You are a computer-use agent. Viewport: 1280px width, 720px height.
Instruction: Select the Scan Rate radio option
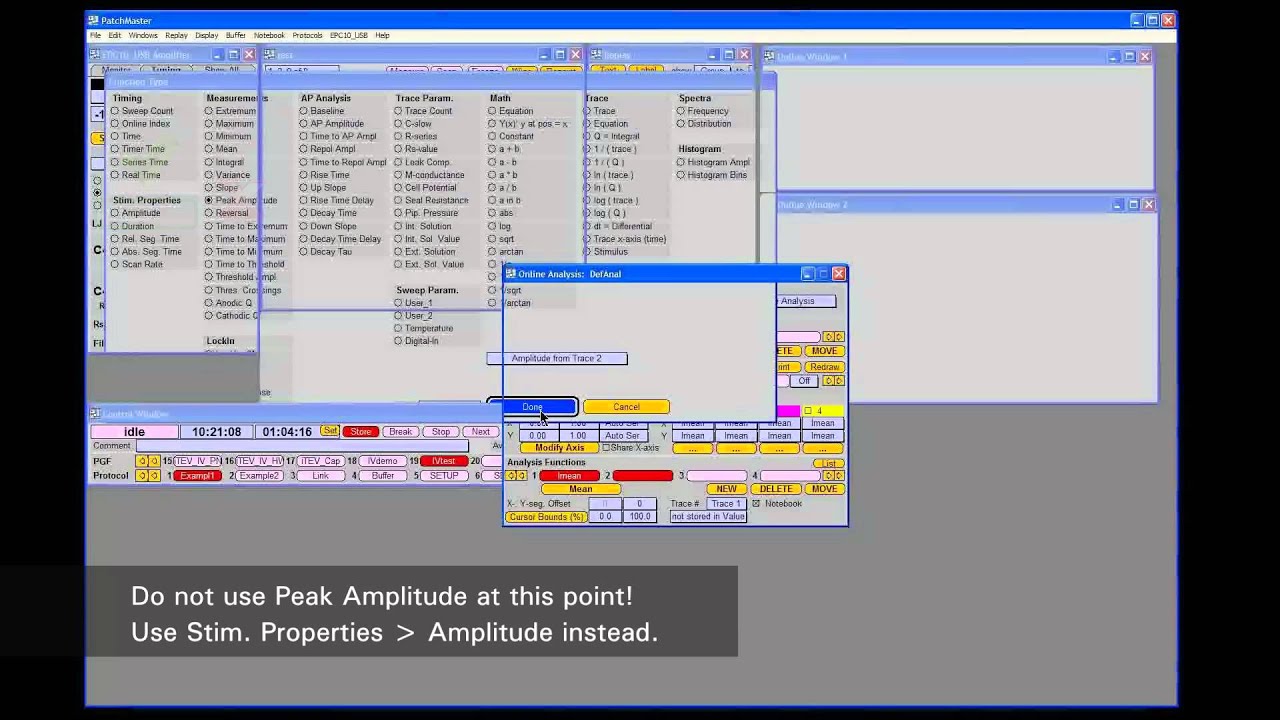coord(115,264)
